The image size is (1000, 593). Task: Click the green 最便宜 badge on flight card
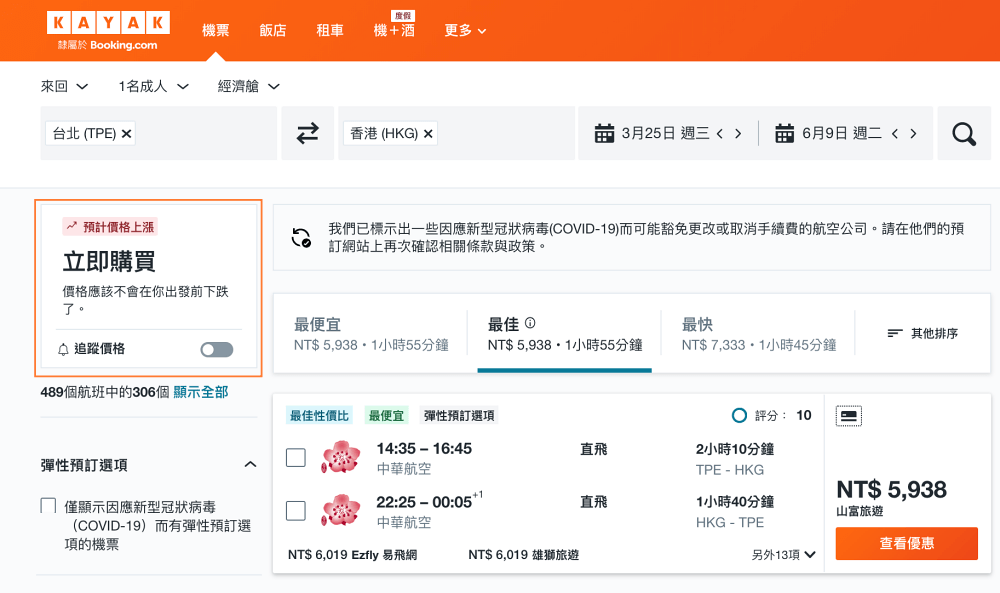(386, 416)
